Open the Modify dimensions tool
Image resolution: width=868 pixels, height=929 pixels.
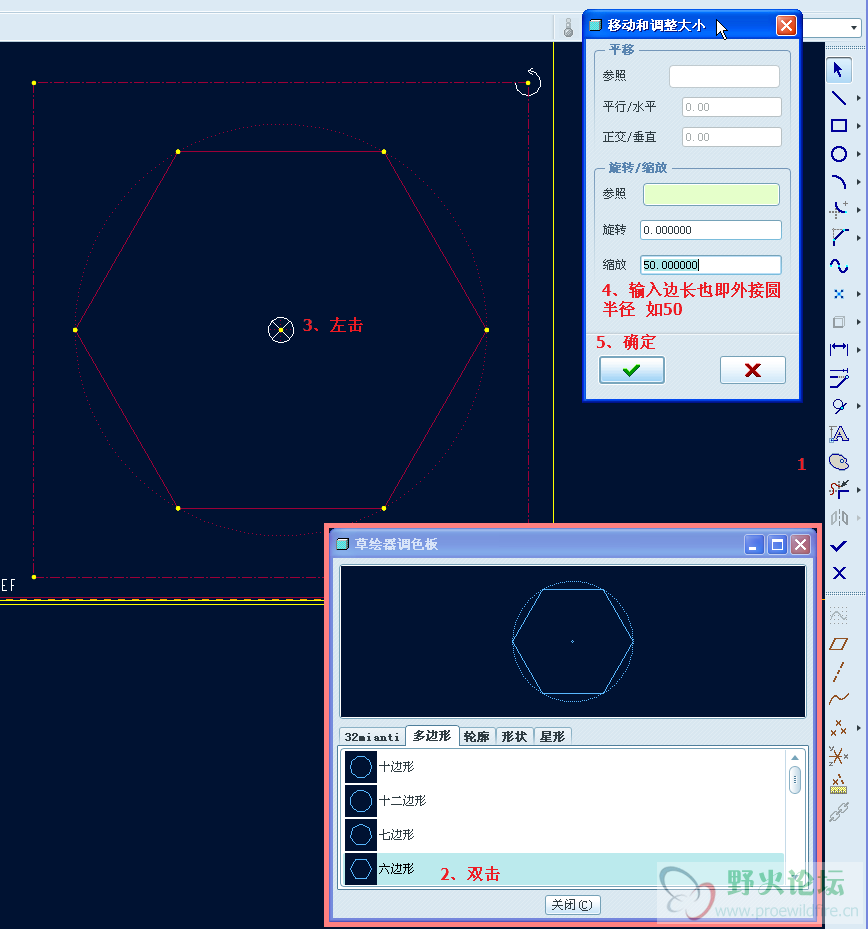(x=838, y=377)
